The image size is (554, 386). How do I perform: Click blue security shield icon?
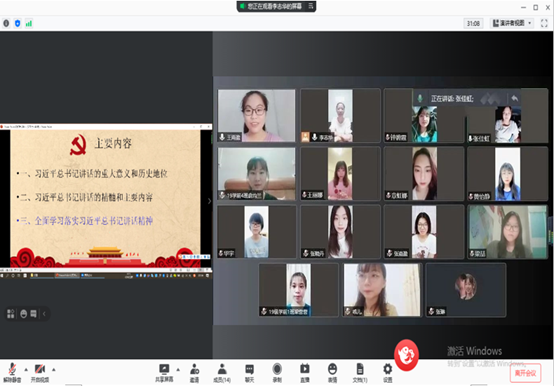pyautogui.click(x=17, y=23)
